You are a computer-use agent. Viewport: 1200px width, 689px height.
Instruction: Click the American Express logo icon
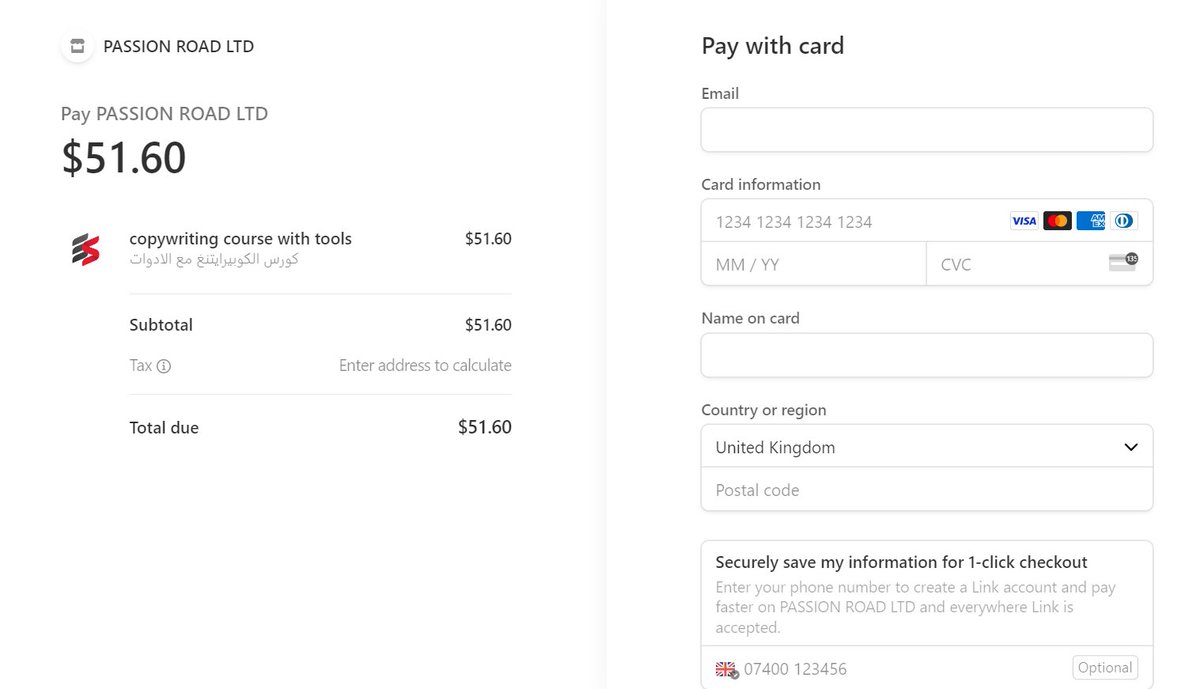click(x=1091, y=221)
